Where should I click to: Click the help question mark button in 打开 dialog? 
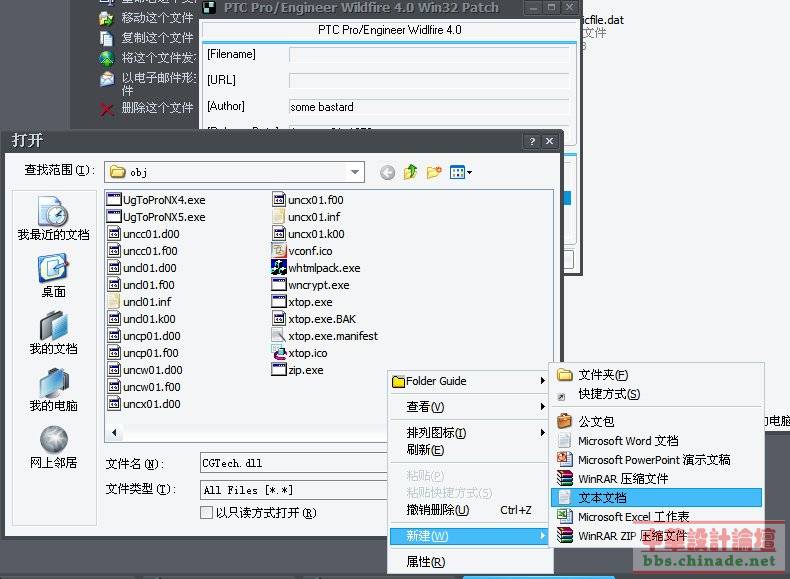point(532,142)
